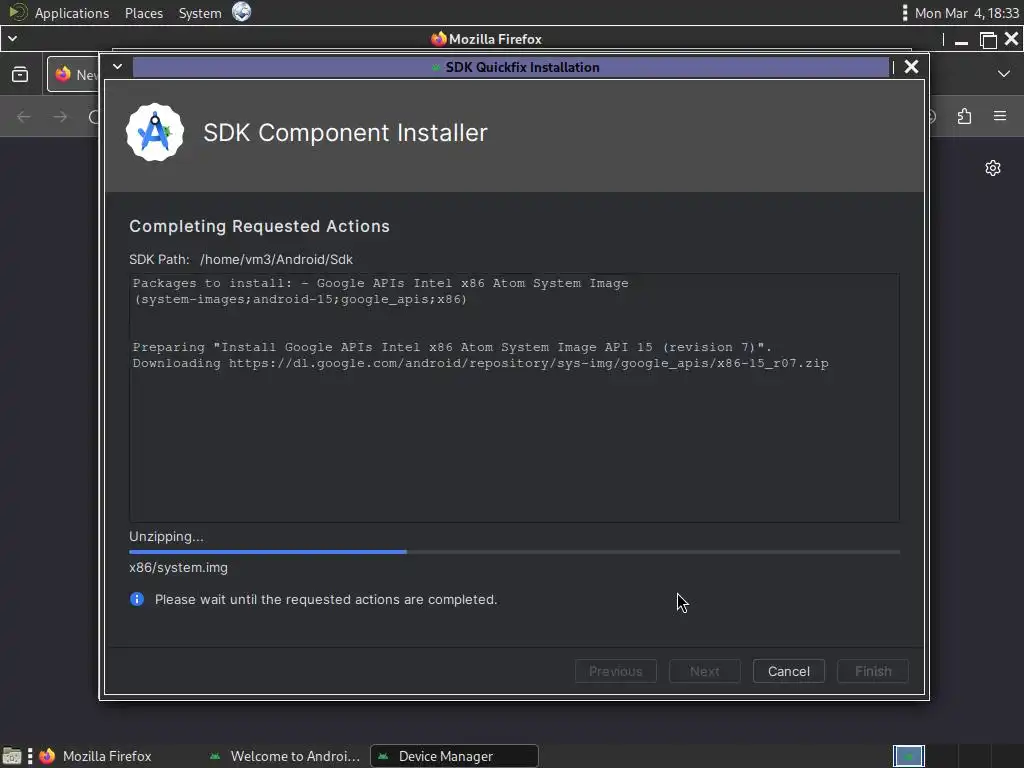Open Firefox View icon in tab bar

tap(20, 74)
